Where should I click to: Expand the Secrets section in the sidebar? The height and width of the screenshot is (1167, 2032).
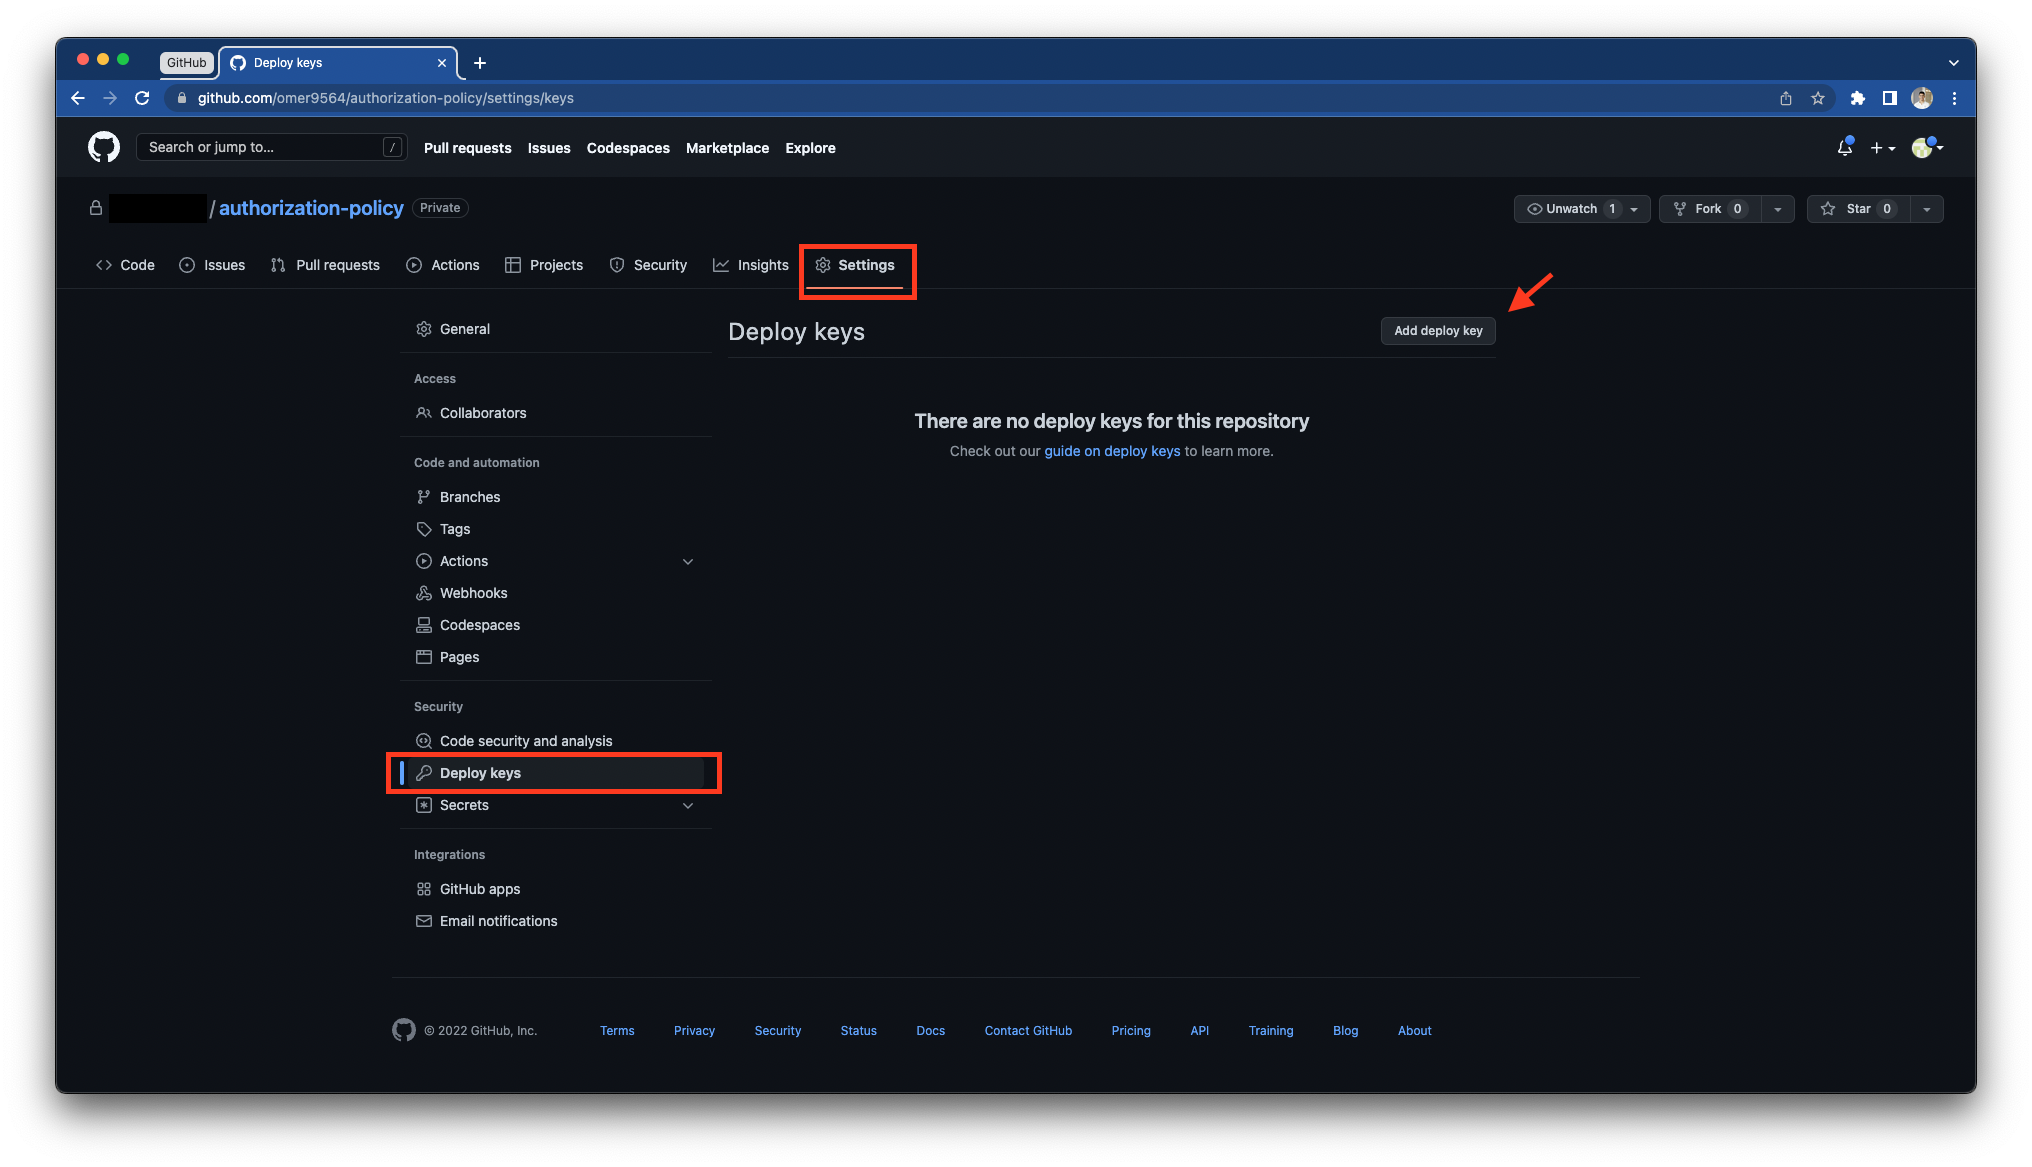tap(688, 805)
